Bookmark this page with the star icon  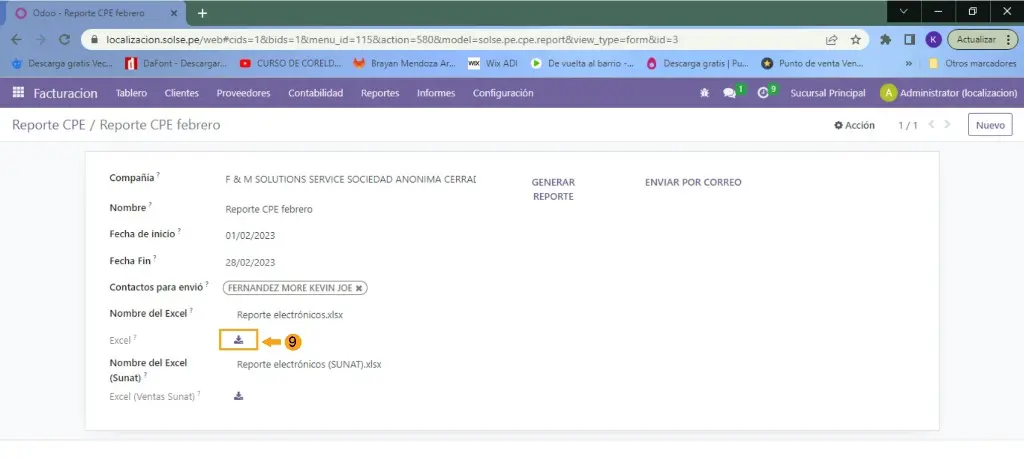click(856, 40)
